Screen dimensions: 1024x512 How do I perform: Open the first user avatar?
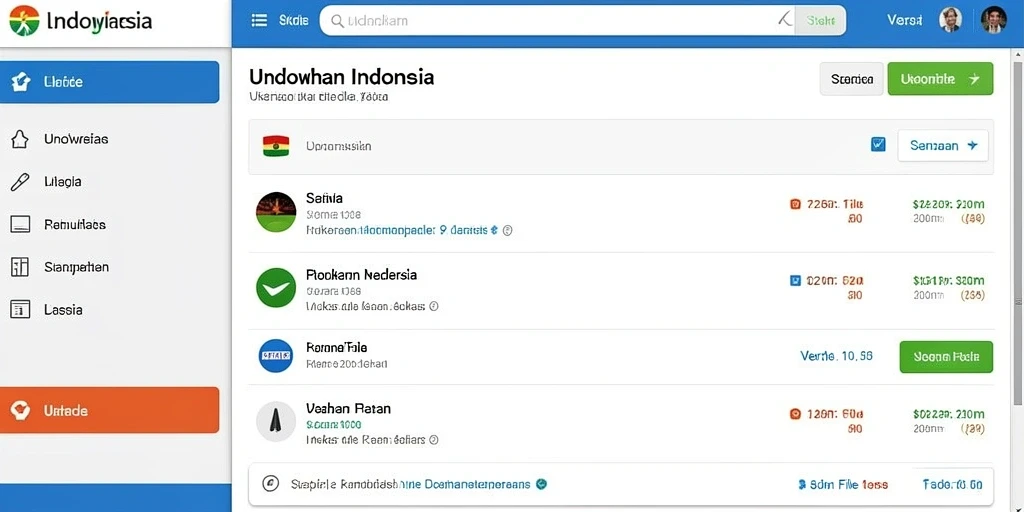pyautogui.click(x=950, y=20)
